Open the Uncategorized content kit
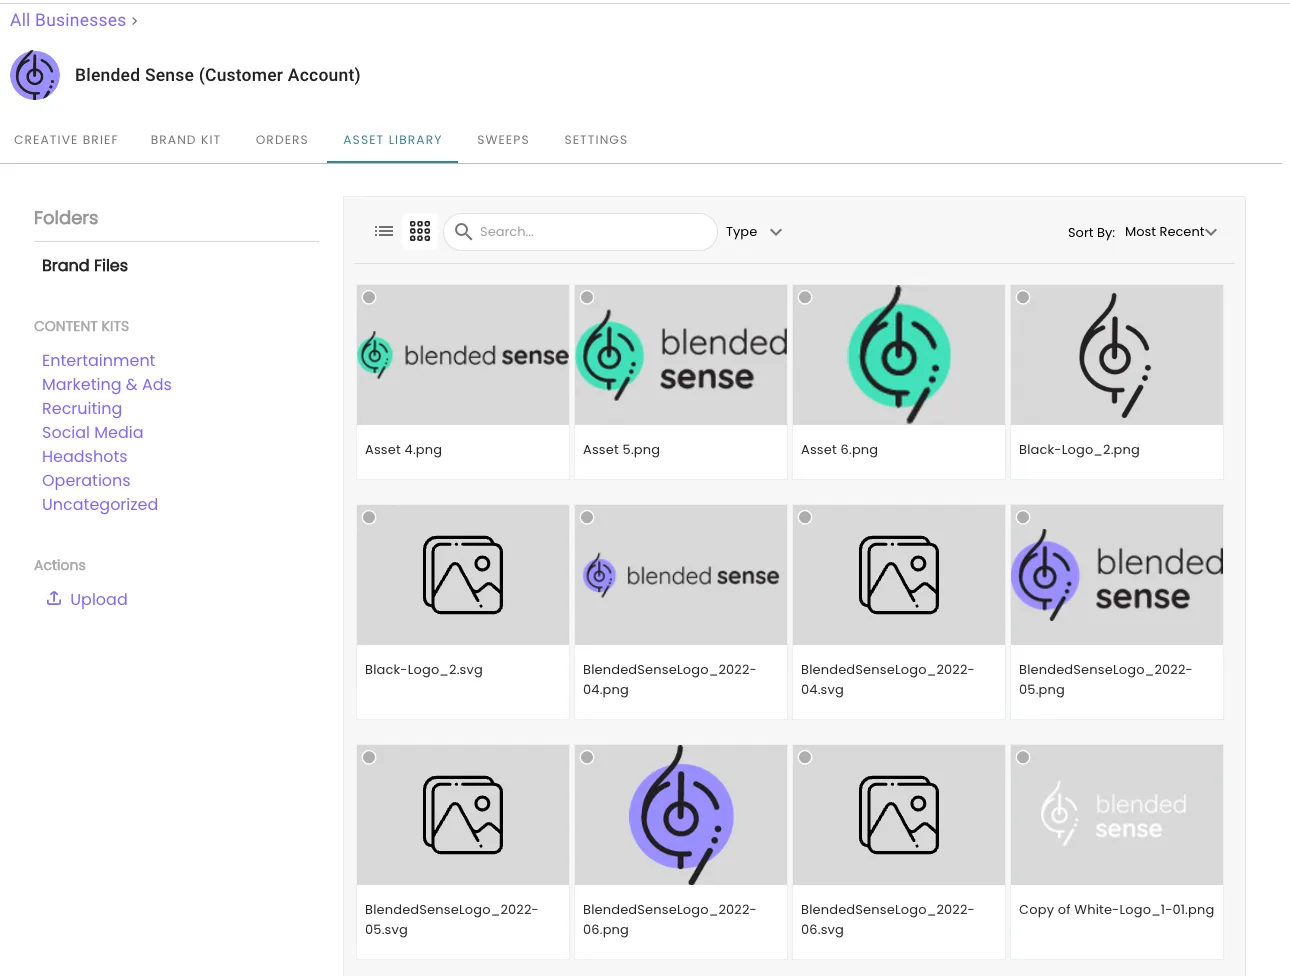Image resolution: width=1290 pixels, height=976 pixels. tap(100, 504)
